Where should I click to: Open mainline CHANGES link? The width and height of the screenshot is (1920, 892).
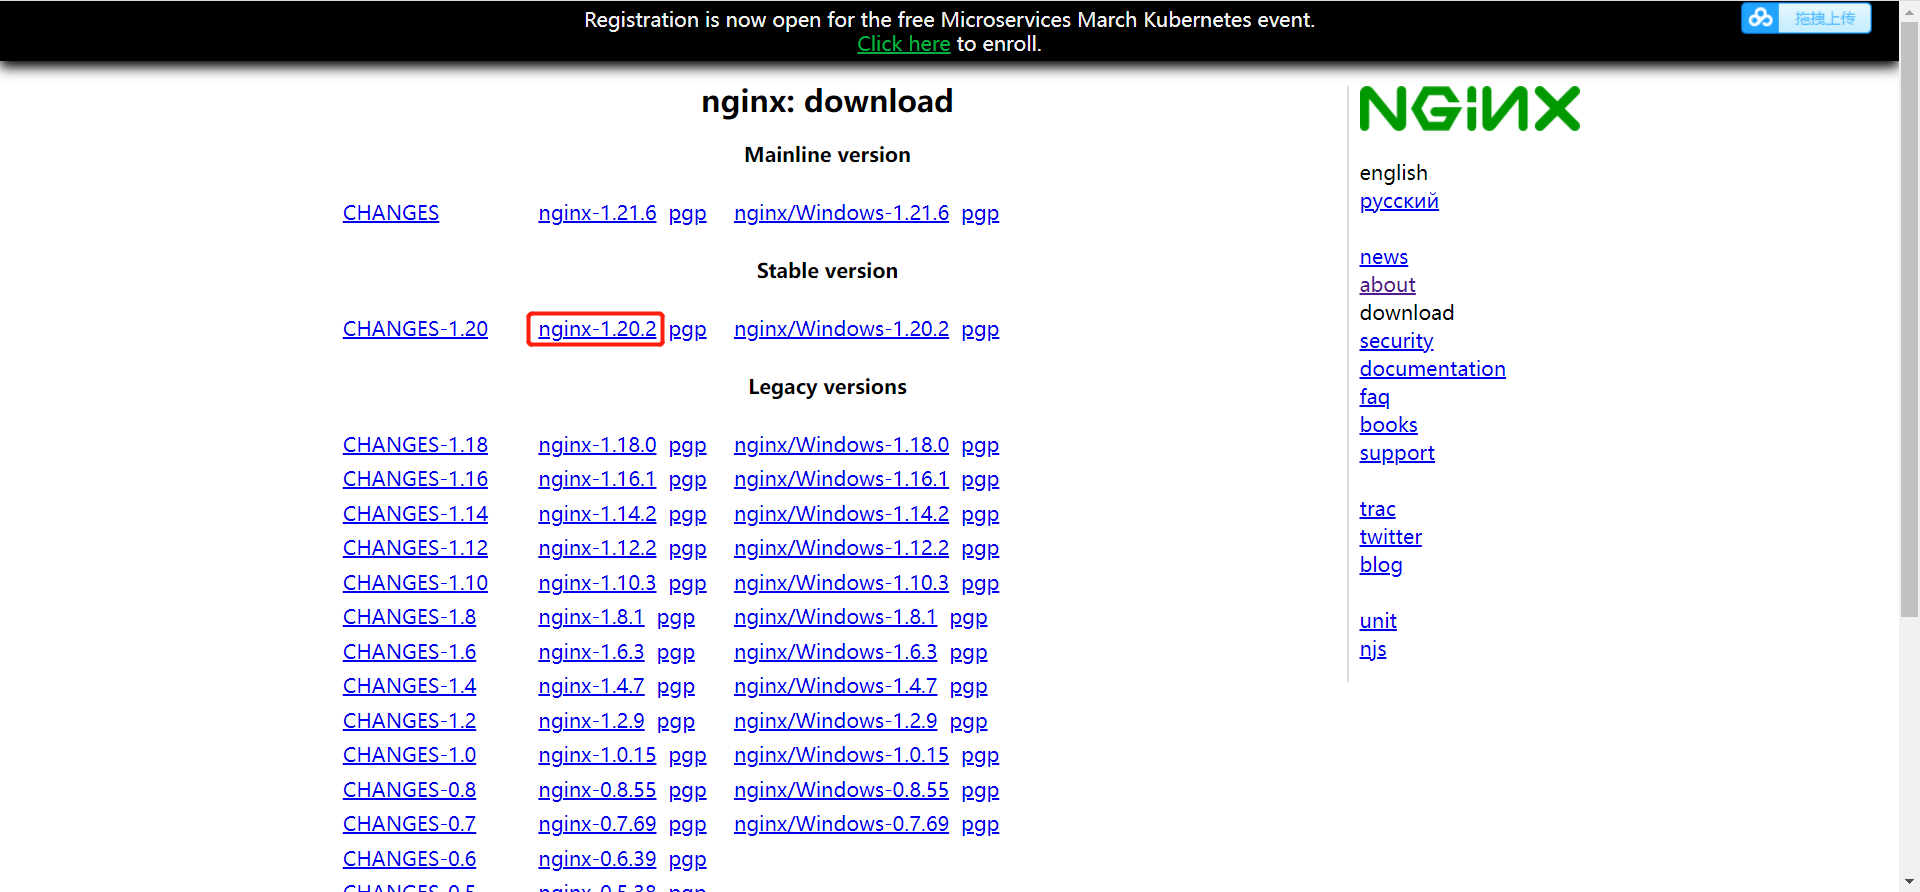coord(391,213)
